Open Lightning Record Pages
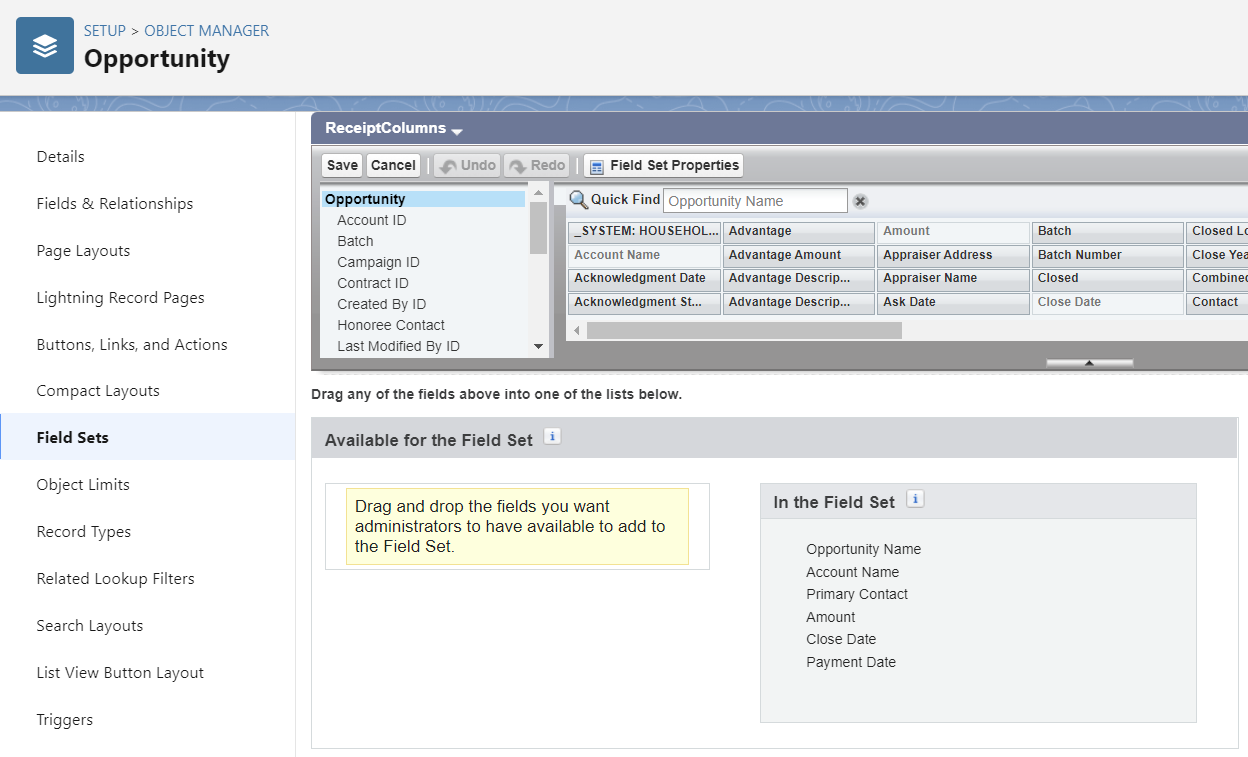The image size is (1248, 757). pyautogui.click(x=120, y=297)
